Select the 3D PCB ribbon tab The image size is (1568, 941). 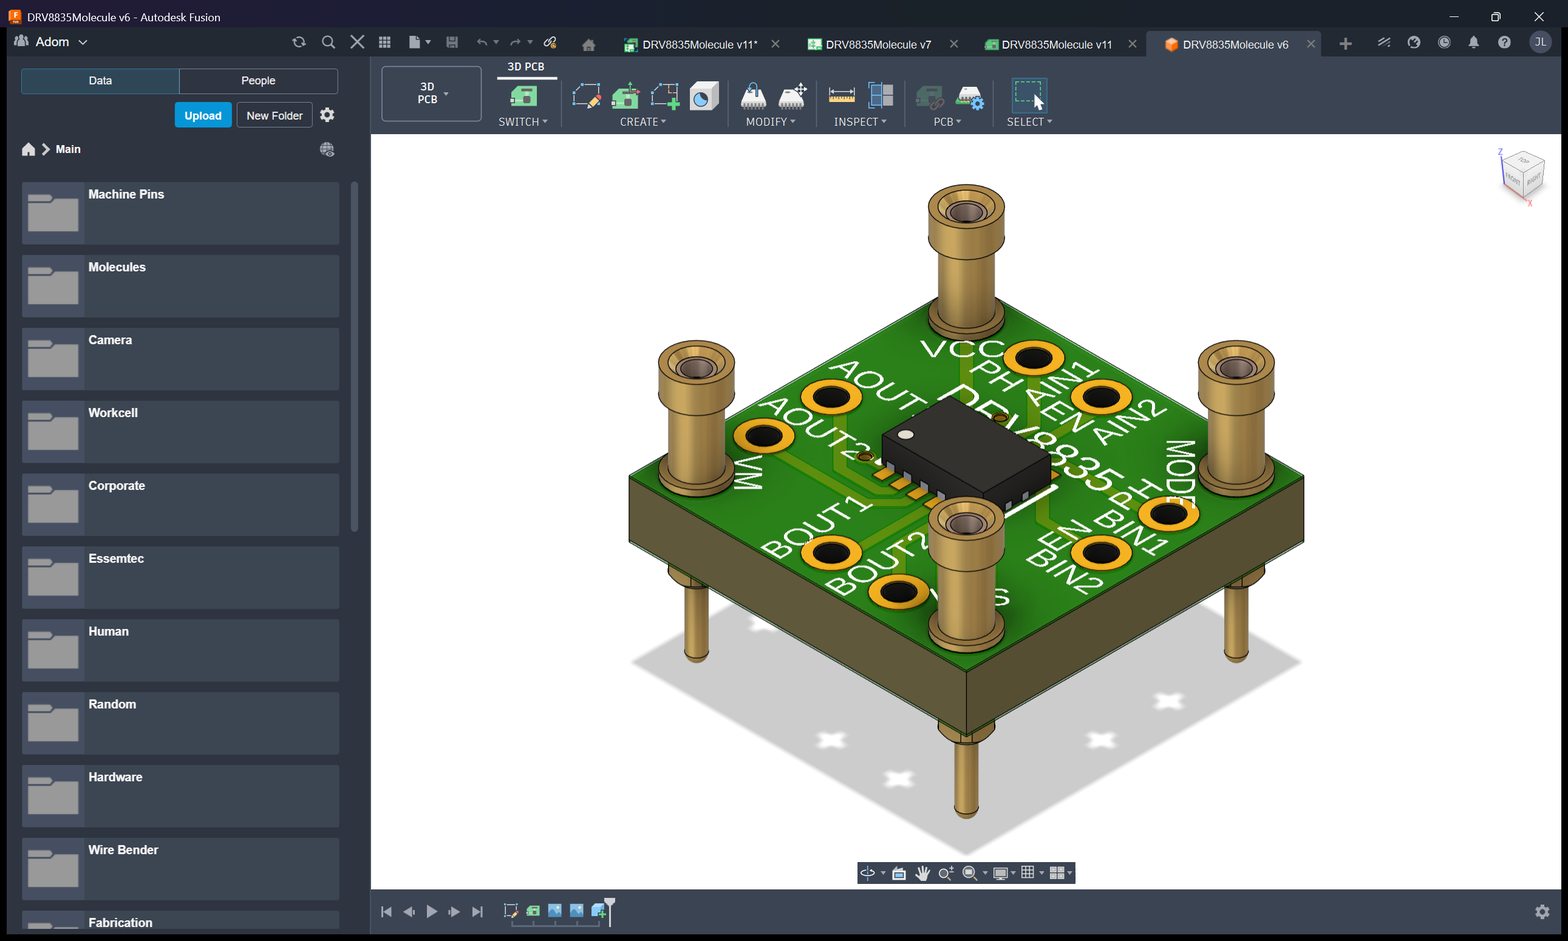[x=526, y=67]
